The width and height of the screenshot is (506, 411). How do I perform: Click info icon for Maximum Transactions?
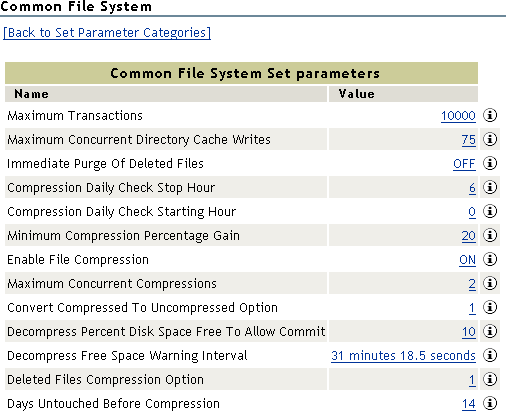coord(490,115)
